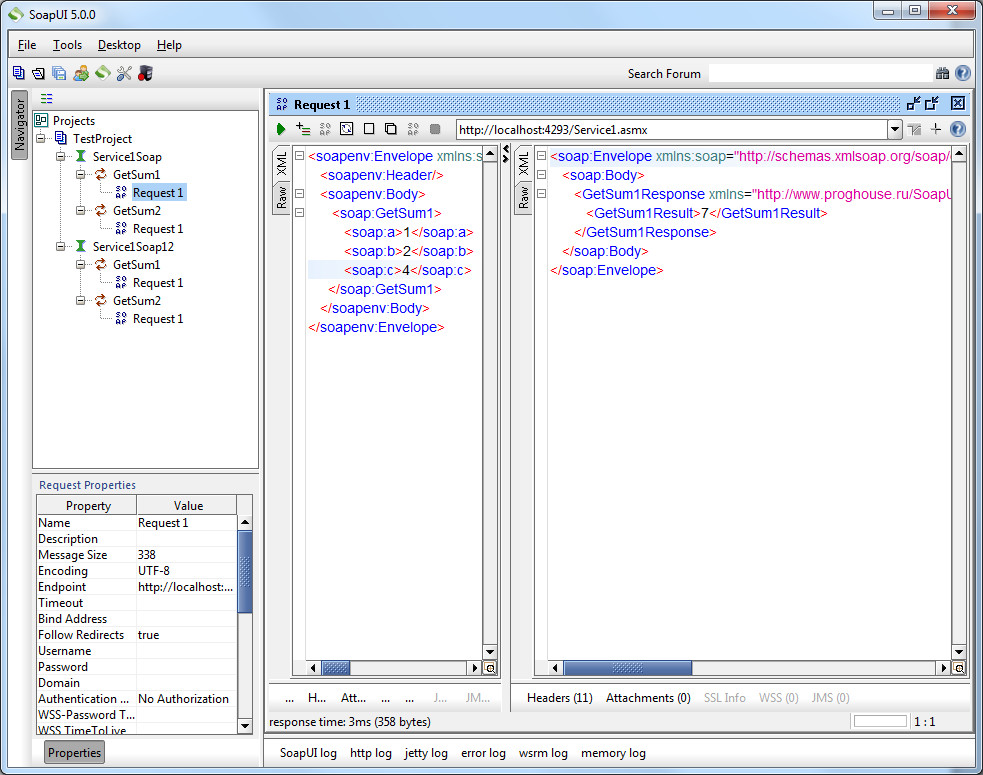Click the binoculars search forum icon
This screenshot has width=983, height=775.
[942, 73]
